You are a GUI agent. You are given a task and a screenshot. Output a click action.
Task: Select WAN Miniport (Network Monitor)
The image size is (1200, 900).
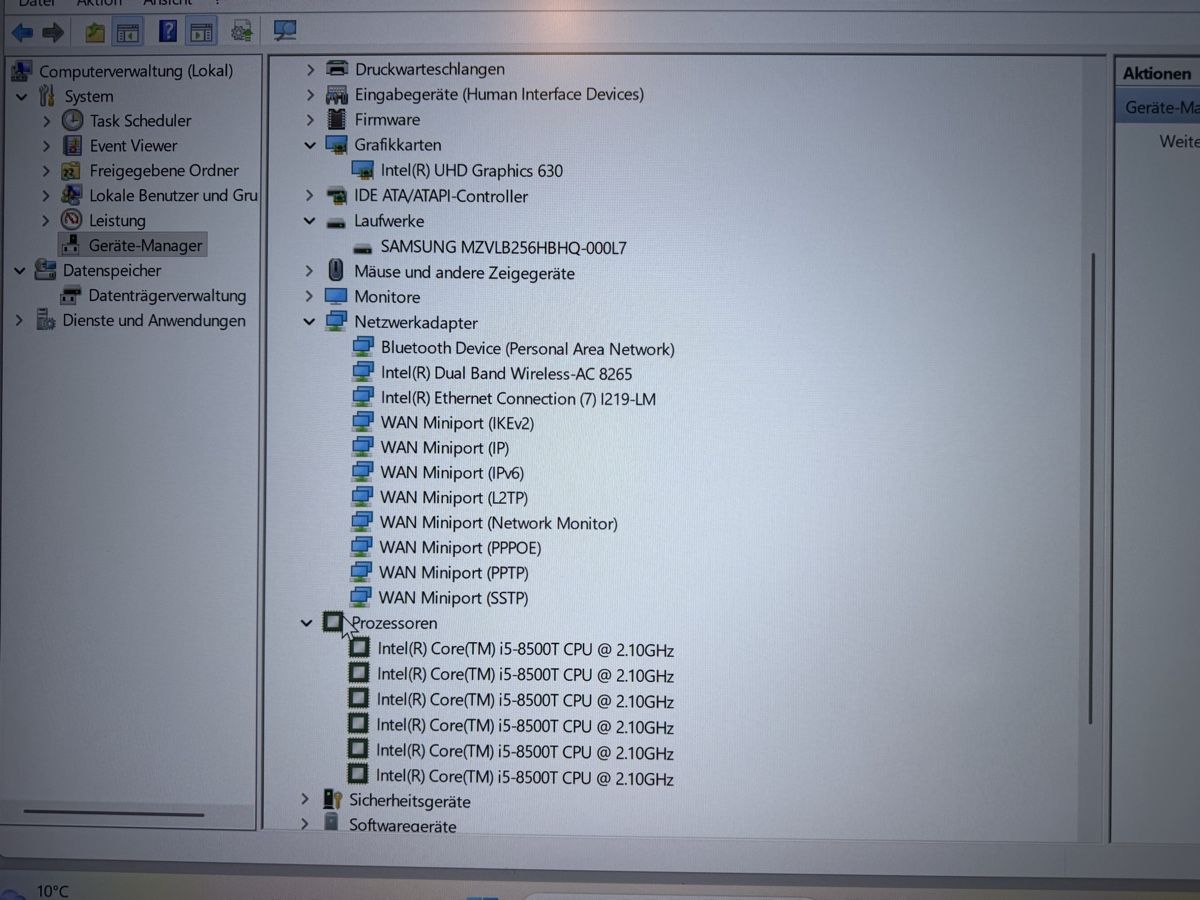click(498, 523)
